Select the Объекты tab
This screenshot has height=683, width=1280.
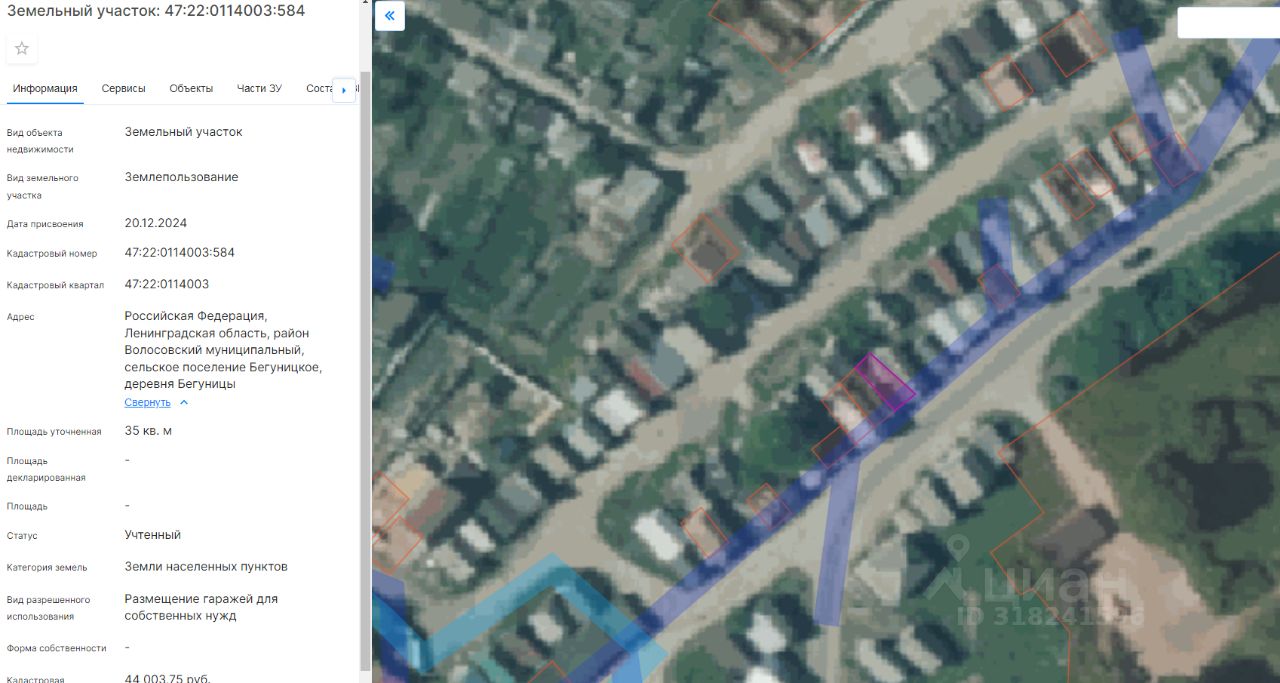click(191, 88)
